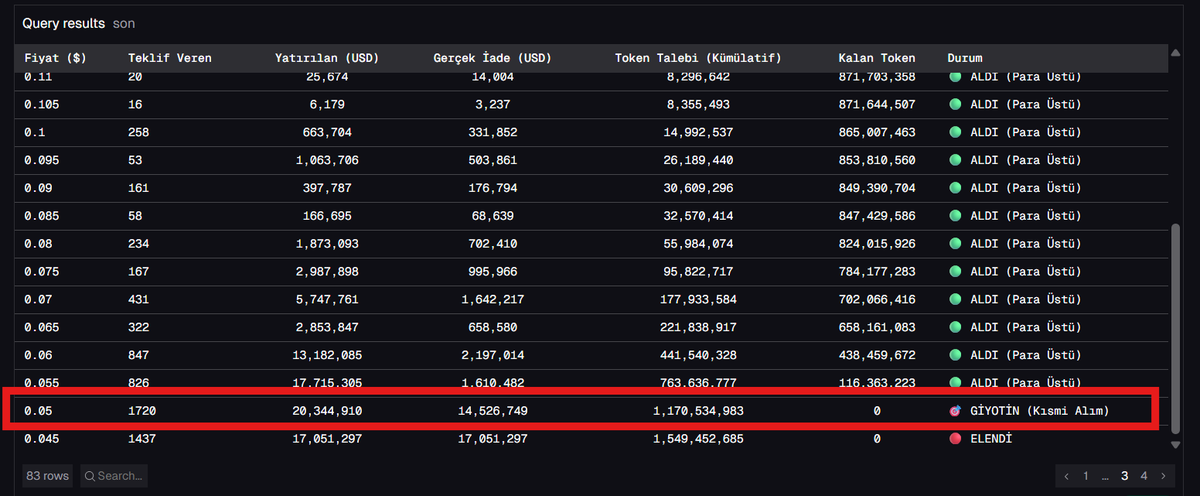Go to next page arrow
The image size is (1200, 496).
(x=1164, y=476)
